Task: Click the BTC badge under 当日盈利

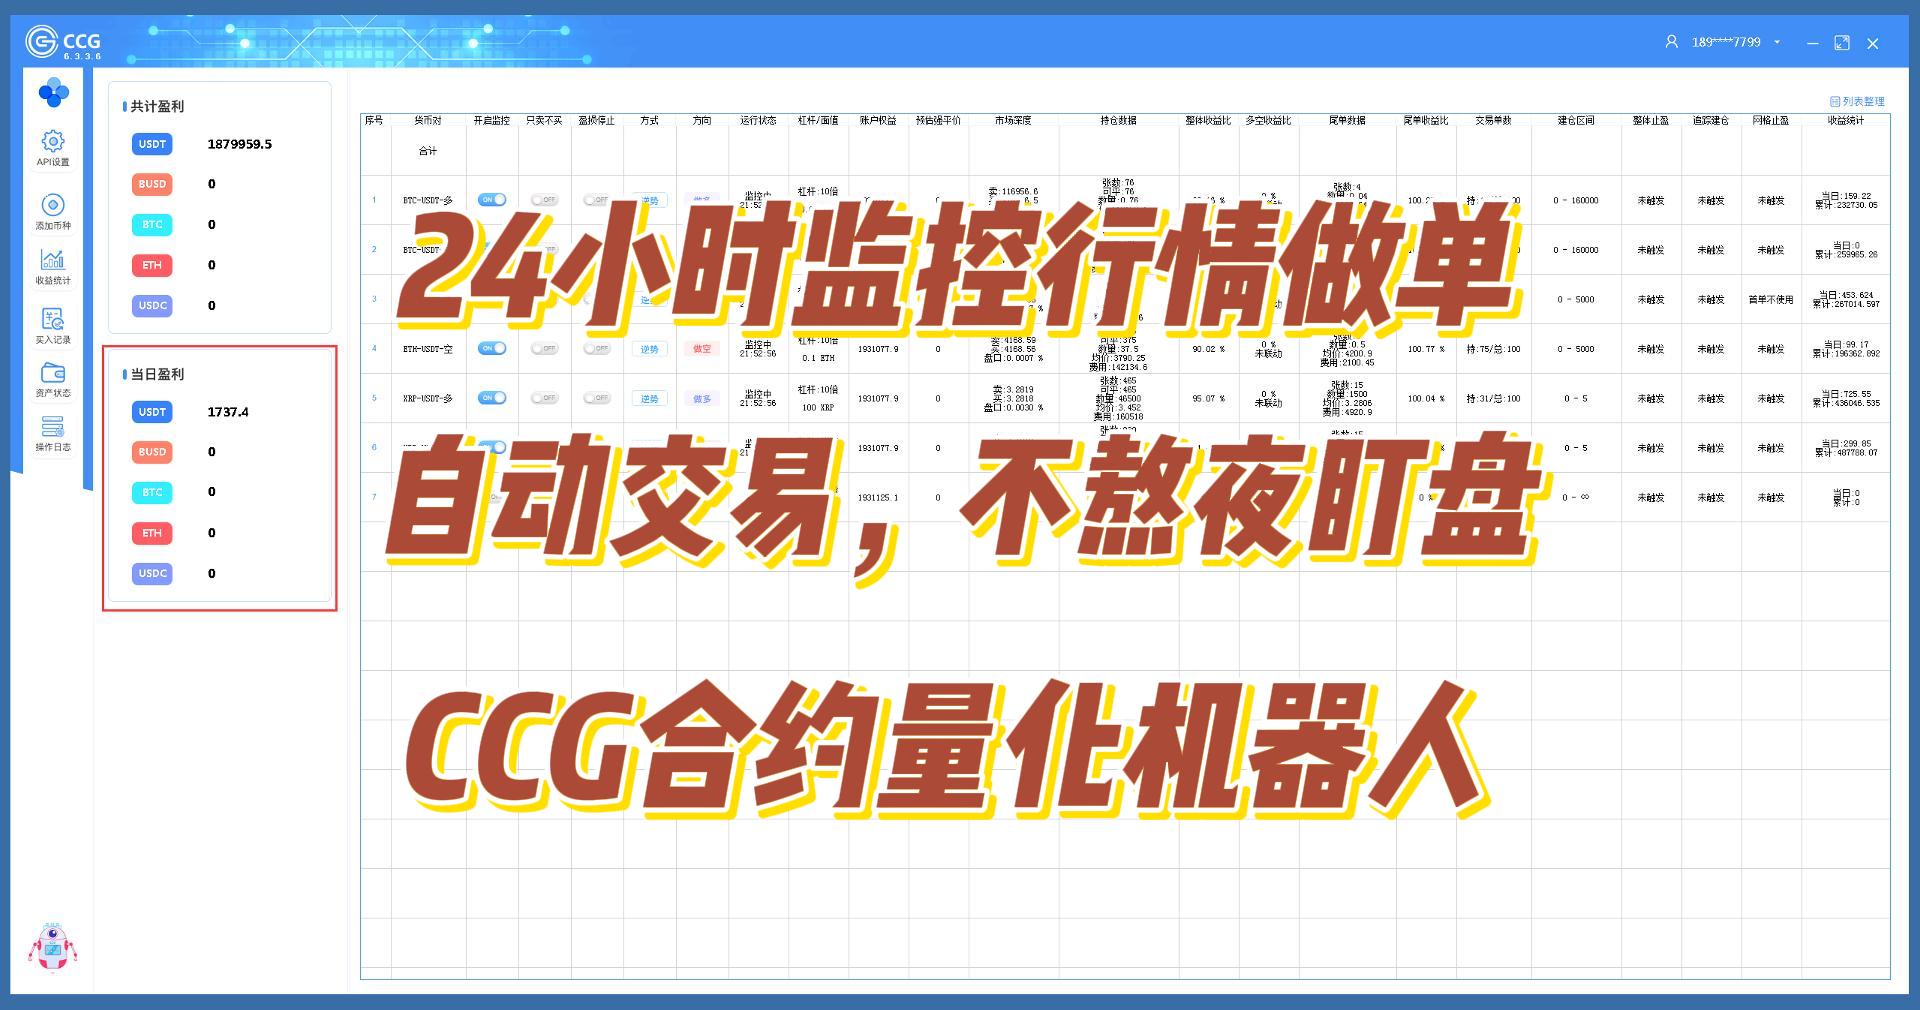Action: pos(152,492)
